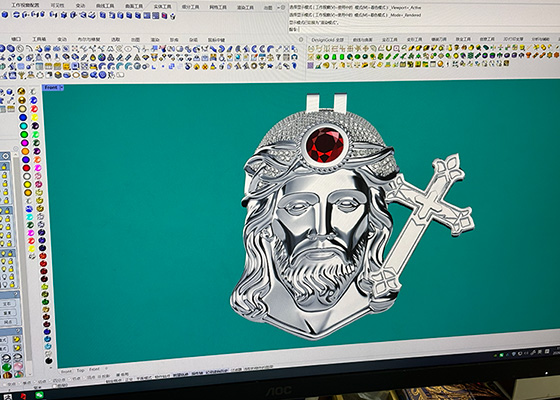Open the red app icon on the Windows taskbar

23,396
